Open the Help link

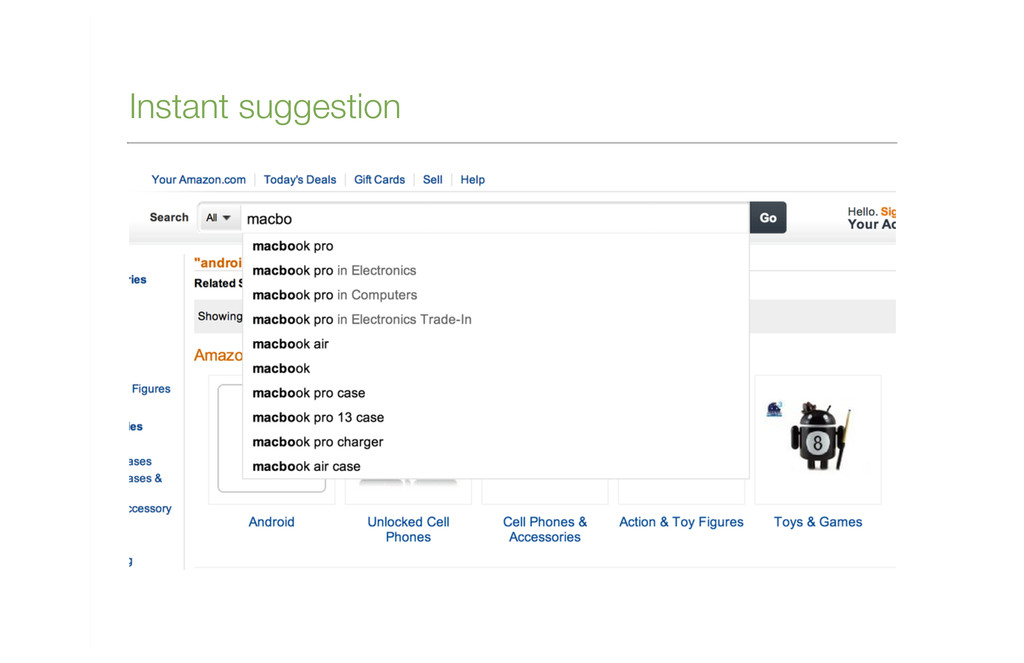point(472,180)
